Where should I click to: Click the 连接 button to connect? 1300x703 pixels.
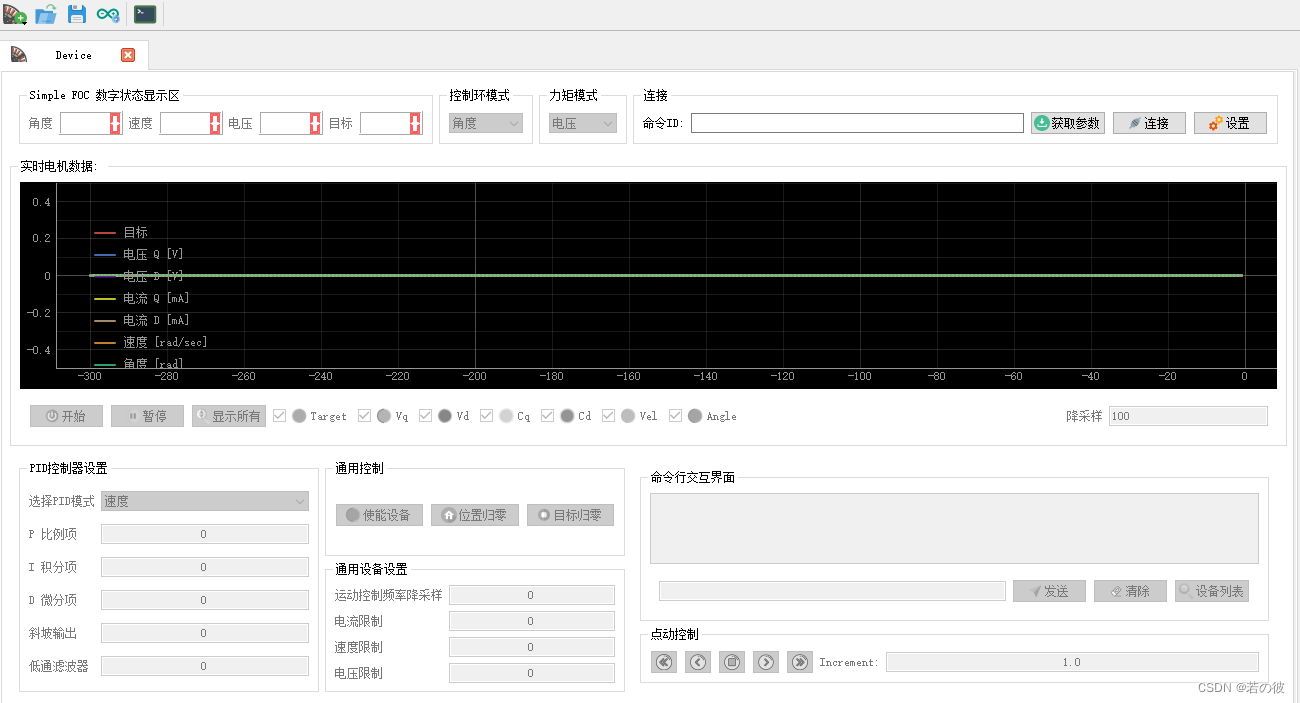(x=1148, y=122)
